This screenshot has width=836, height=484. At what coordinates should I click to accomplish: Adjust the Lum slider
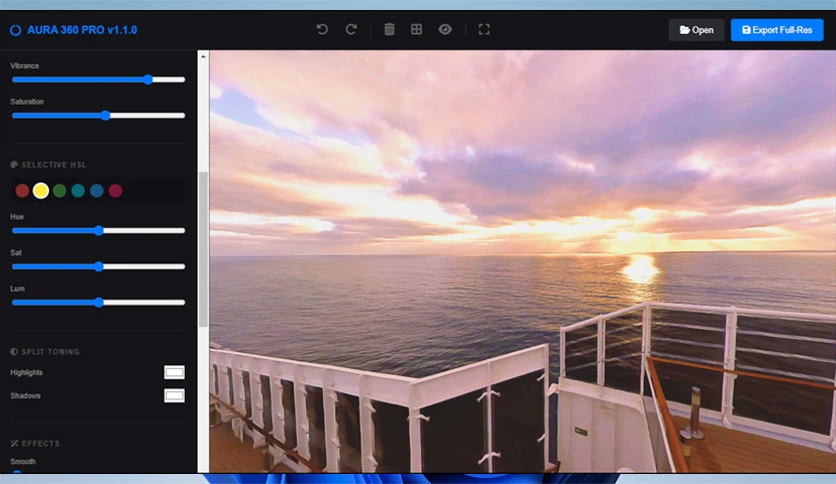[98, 302]
